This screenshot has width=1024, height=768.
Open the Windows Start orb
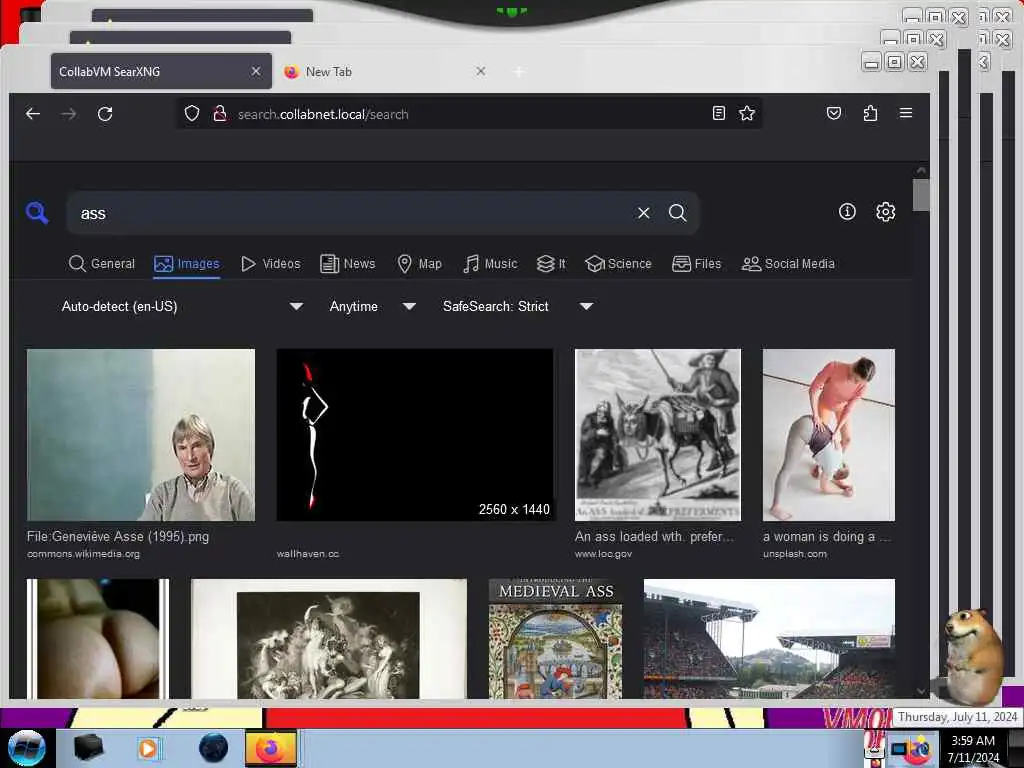pyautogui.click(x=26, y=748)
